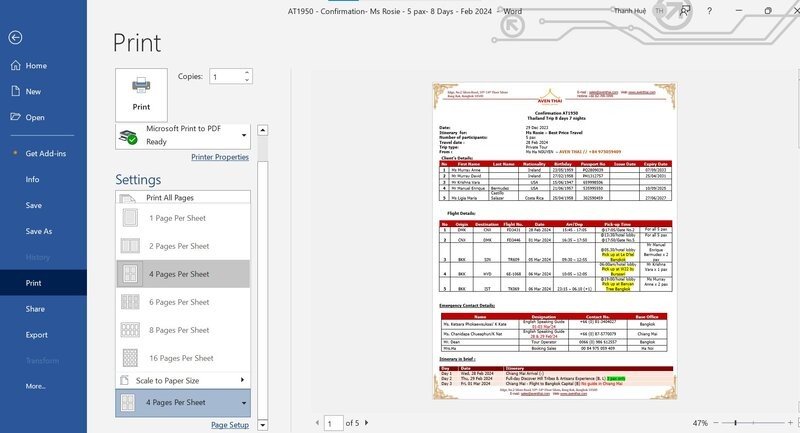Choose 2 Pages Per Sheet layout
The image size is (800, 433).
pos(180,246)
